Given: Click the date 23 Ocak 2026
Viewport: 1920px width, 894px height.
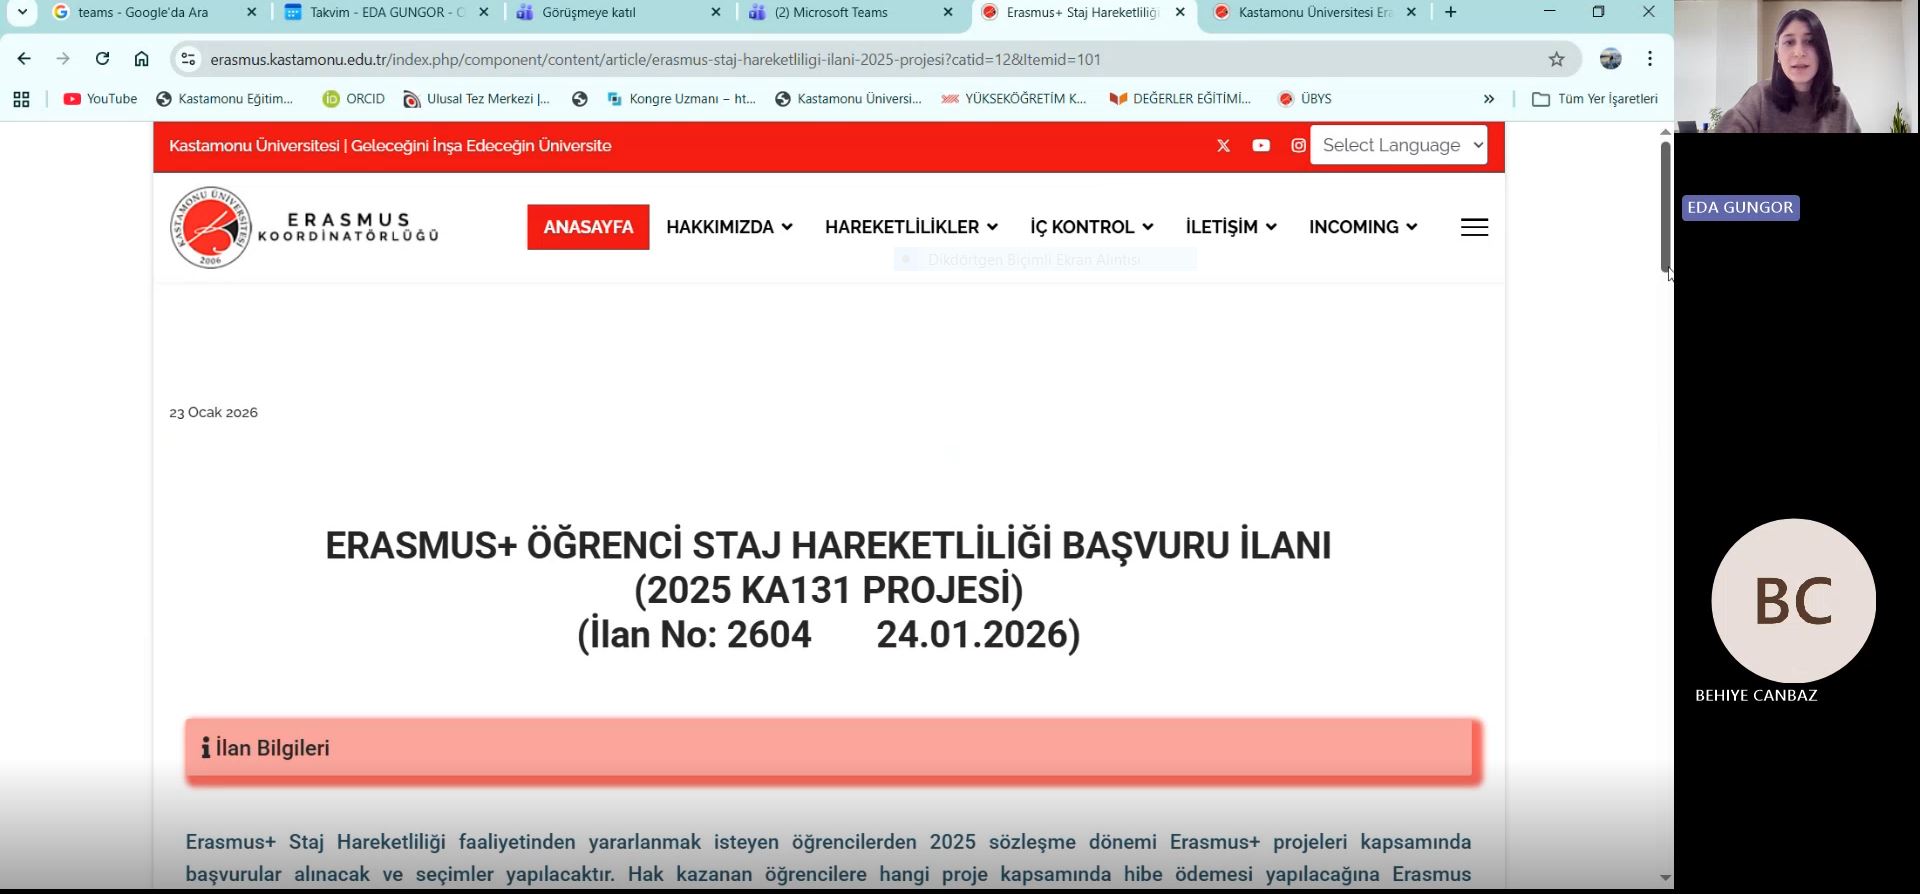Looking at the screenshot, I should pos(213,412).
